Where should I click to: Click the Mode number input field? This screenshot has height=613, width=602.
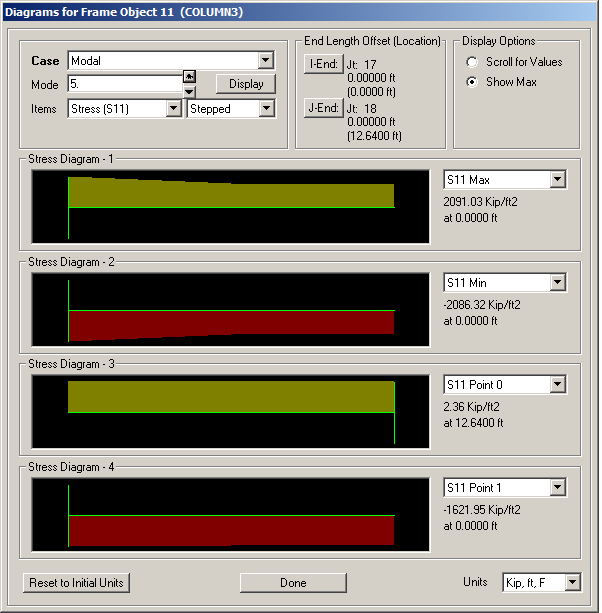124,84
